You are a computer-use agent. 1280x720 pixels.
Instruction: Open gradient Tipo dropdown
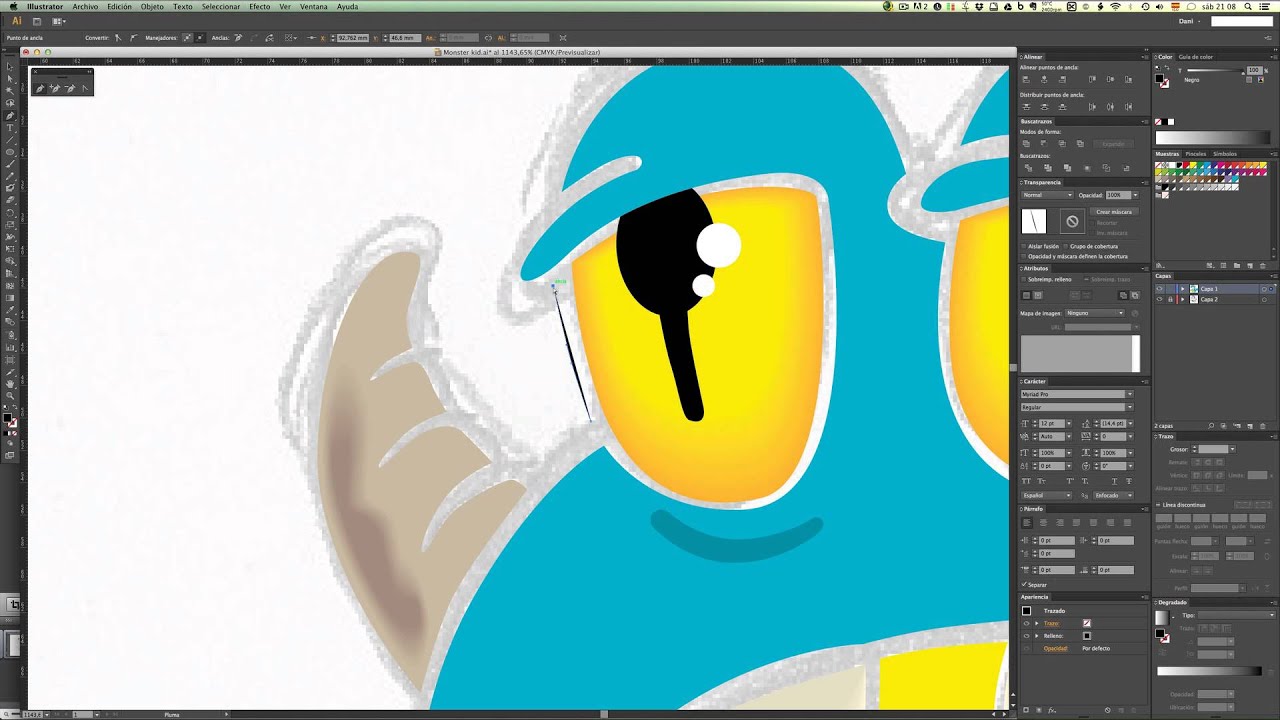[x=1236, y=615]
